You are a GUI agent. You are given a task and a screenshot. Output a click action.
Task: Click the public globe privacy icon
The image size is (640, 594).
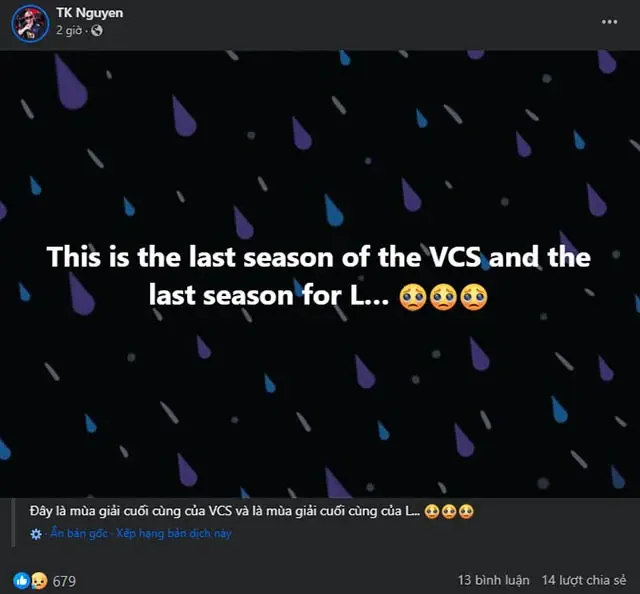[97, 31]
